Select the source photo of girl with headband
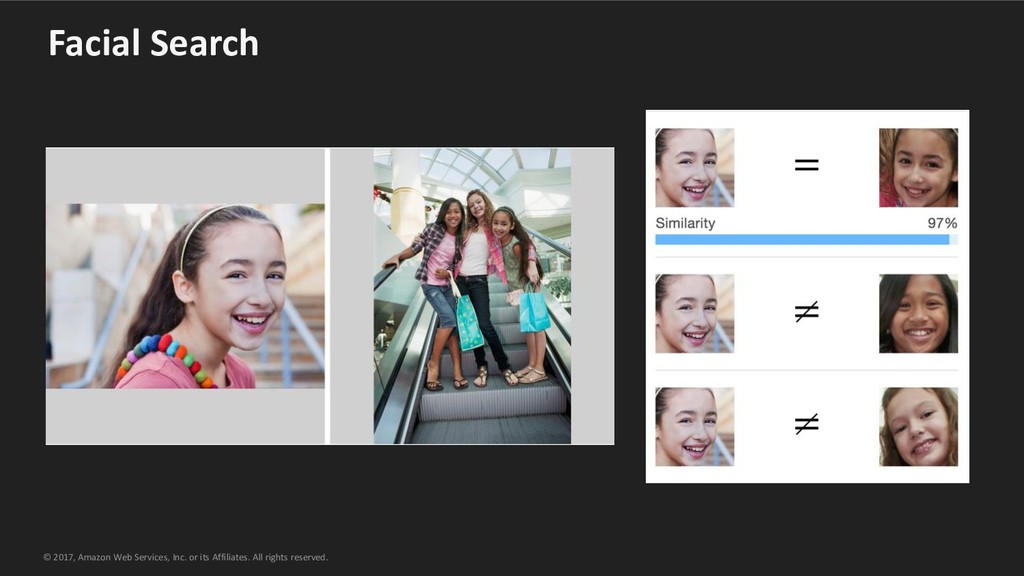The image size is (1024, 576). point(185,296)
